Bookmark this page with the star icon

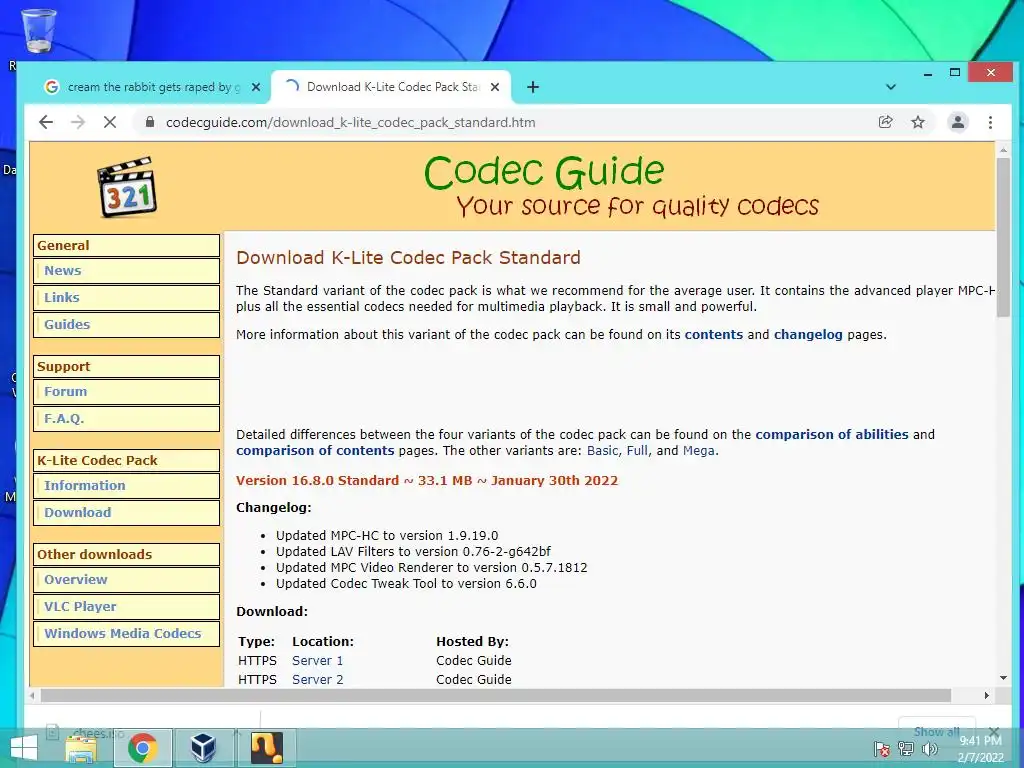[918, 122]
